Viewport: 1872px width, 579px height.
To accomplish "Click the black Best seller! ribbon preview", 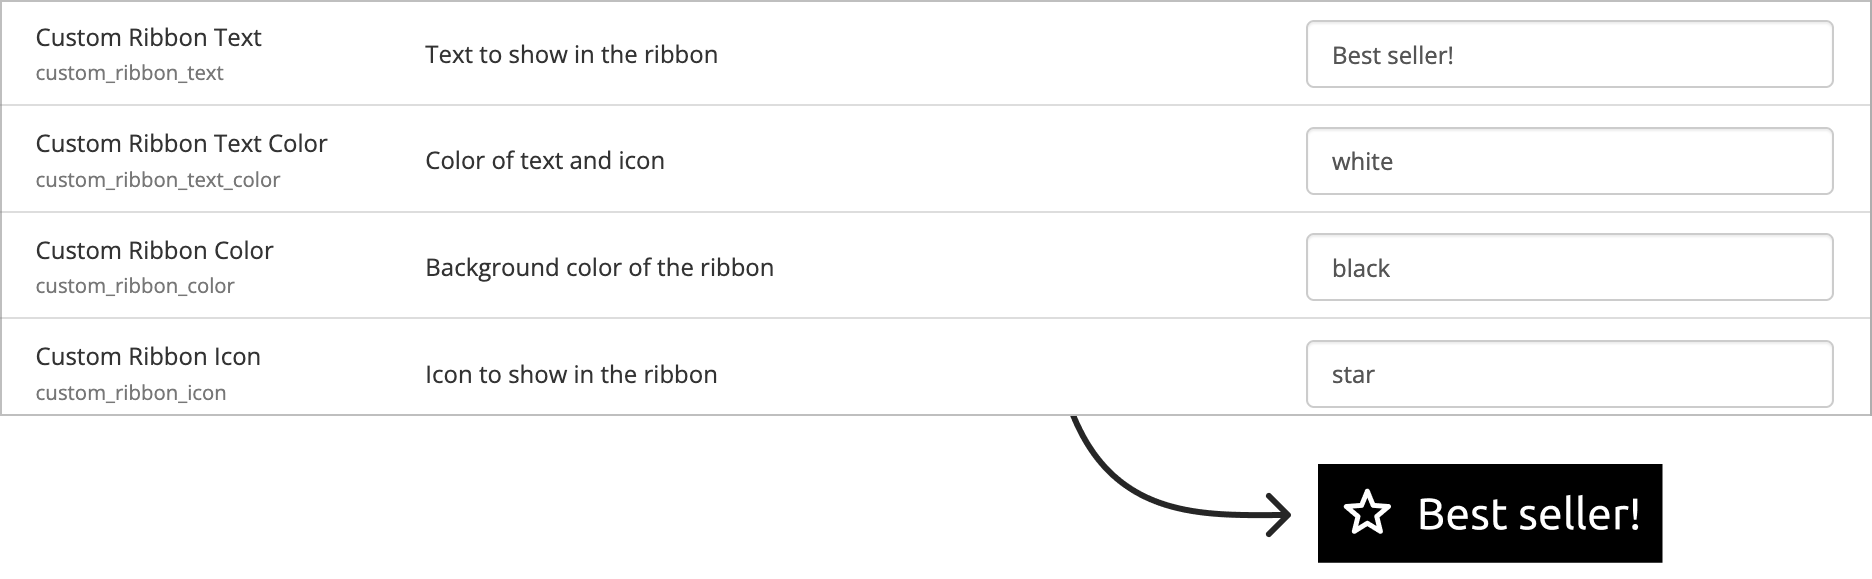I will point(1489,513).
